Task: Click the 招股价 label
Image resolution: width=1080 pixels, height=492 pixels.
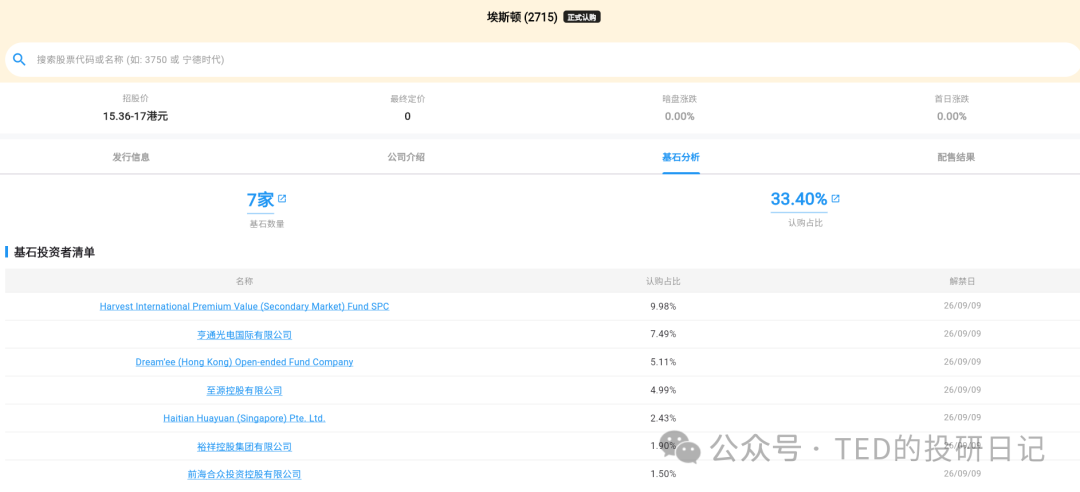Action: click(x=136, y=99)
